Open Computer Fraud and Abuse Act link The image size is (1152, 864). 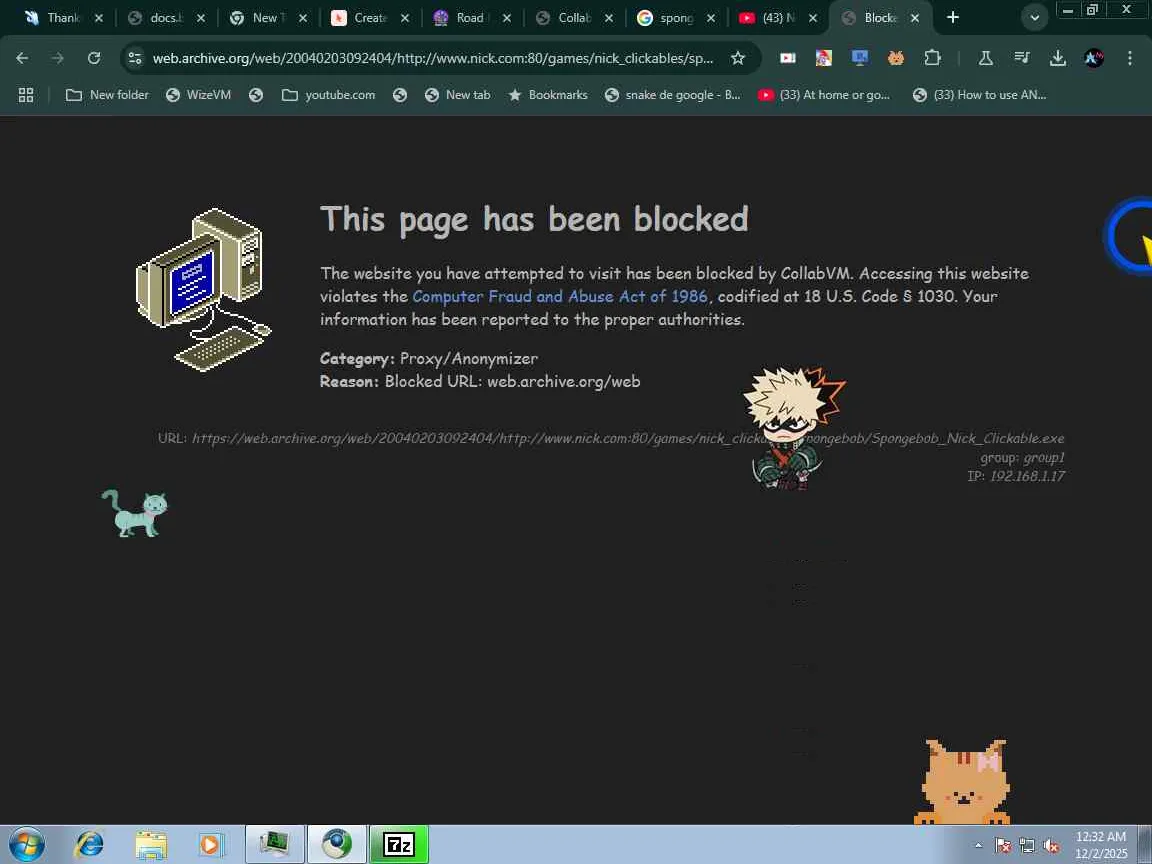(560, 296)
